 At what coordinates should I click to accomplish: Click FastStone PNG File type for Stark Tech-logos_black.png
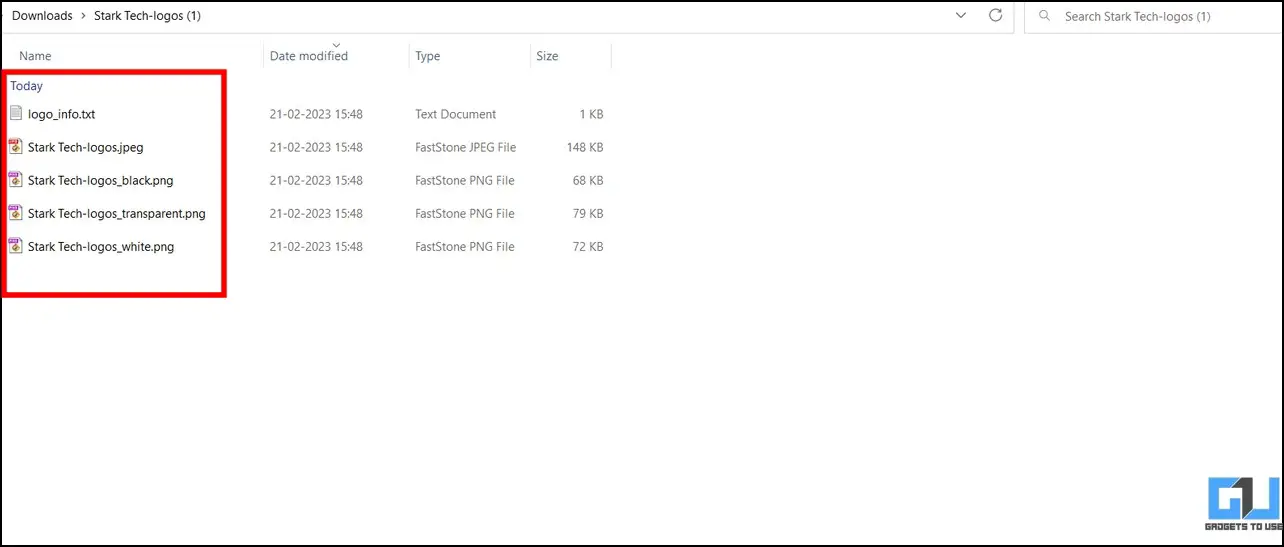coord(465,180)
